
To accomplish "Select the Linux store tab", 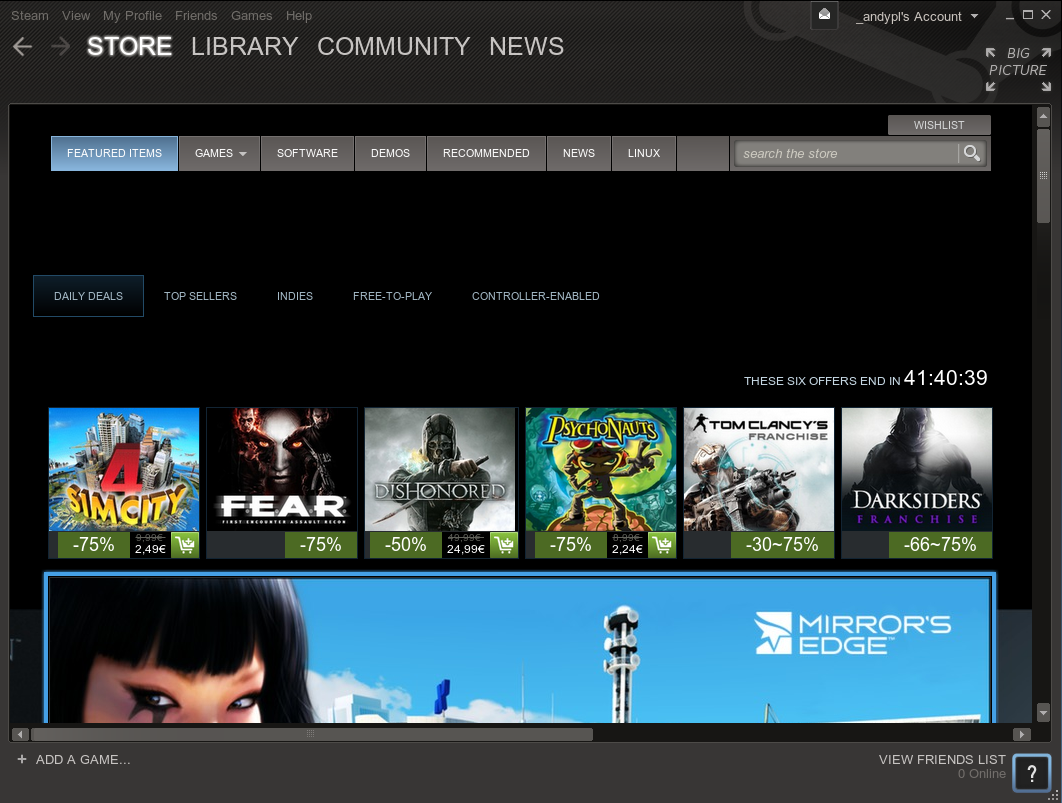I will [x=643, y=154].
